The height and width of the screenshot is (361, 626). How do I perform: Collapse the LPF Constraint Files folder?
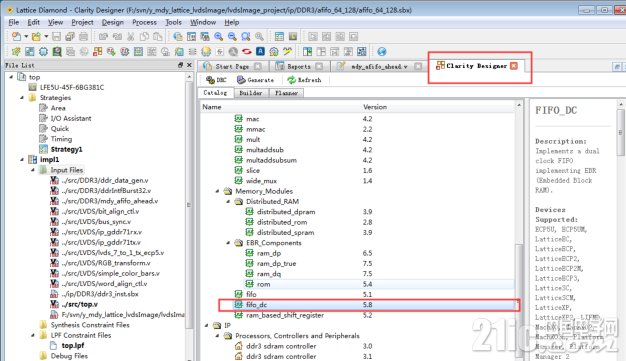tap(33, 335)
